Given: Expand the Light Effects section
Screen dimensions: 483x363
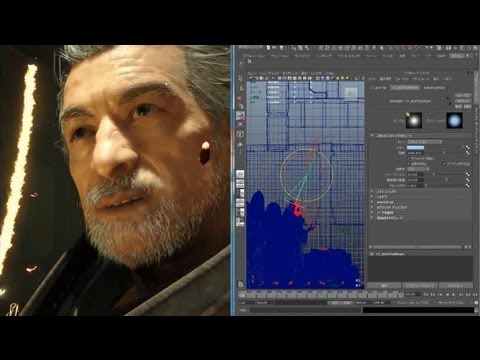Looking at the screenshot, I should (x=373, y=192).
